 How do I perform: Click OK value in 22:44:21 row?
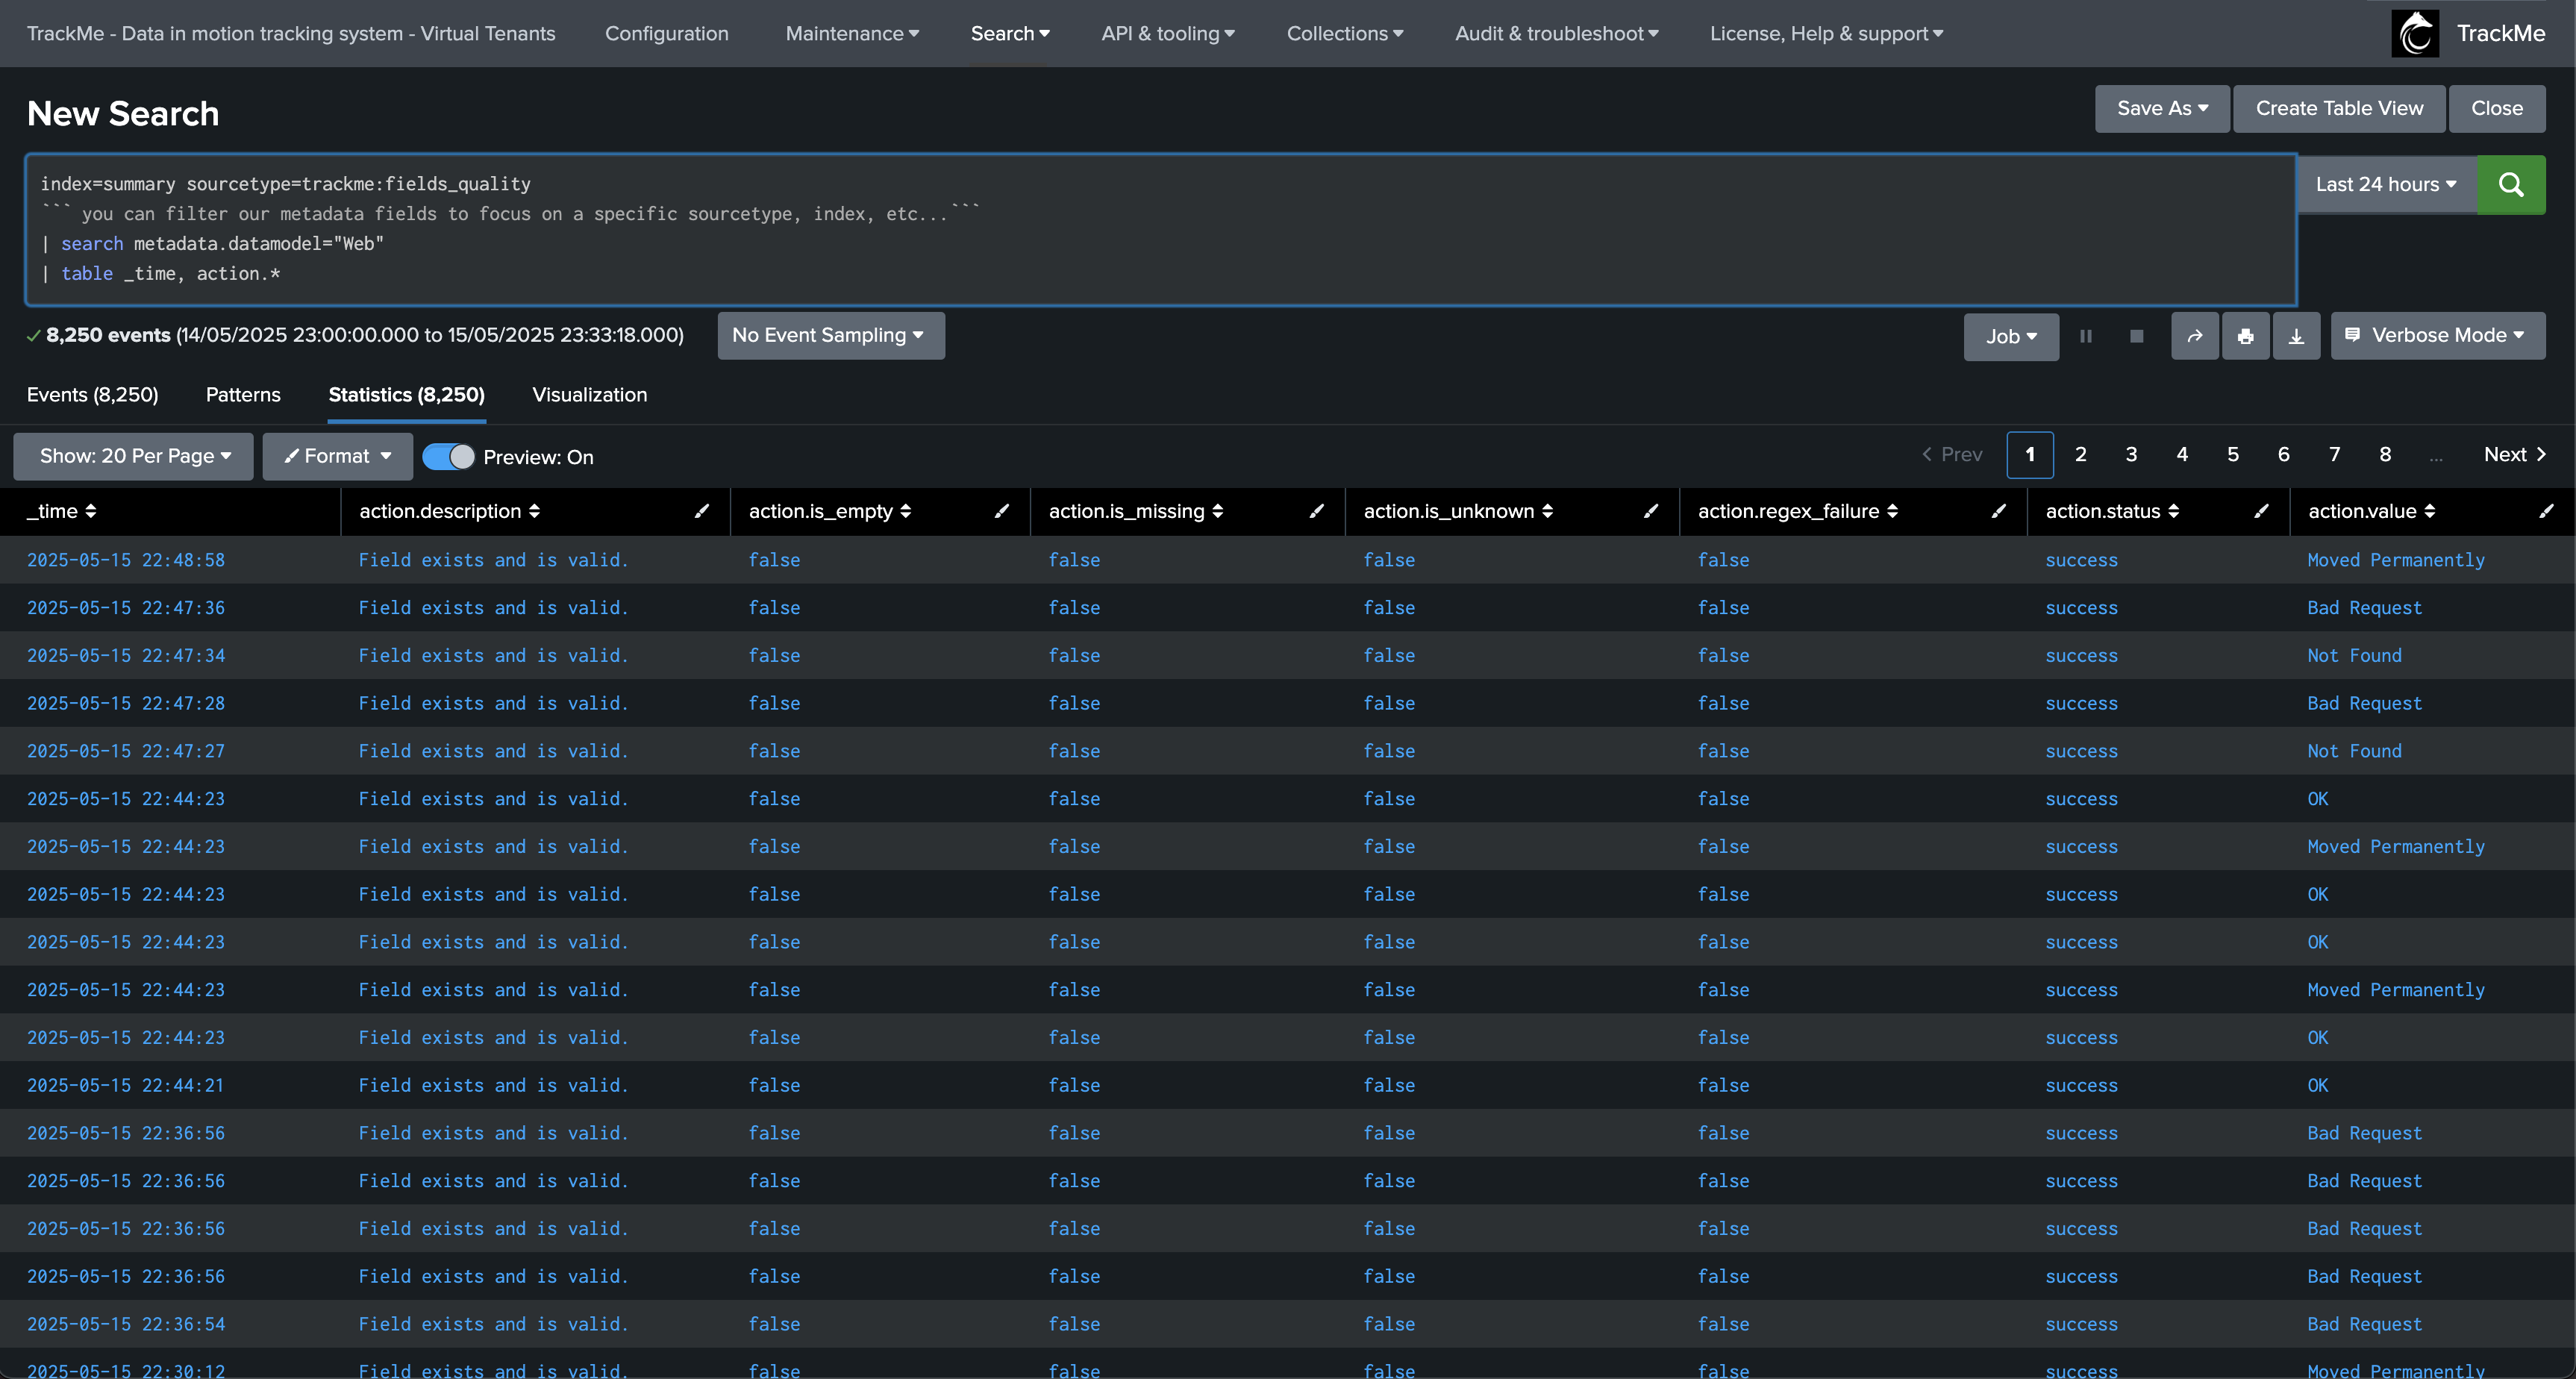tap(2318, 1085)
